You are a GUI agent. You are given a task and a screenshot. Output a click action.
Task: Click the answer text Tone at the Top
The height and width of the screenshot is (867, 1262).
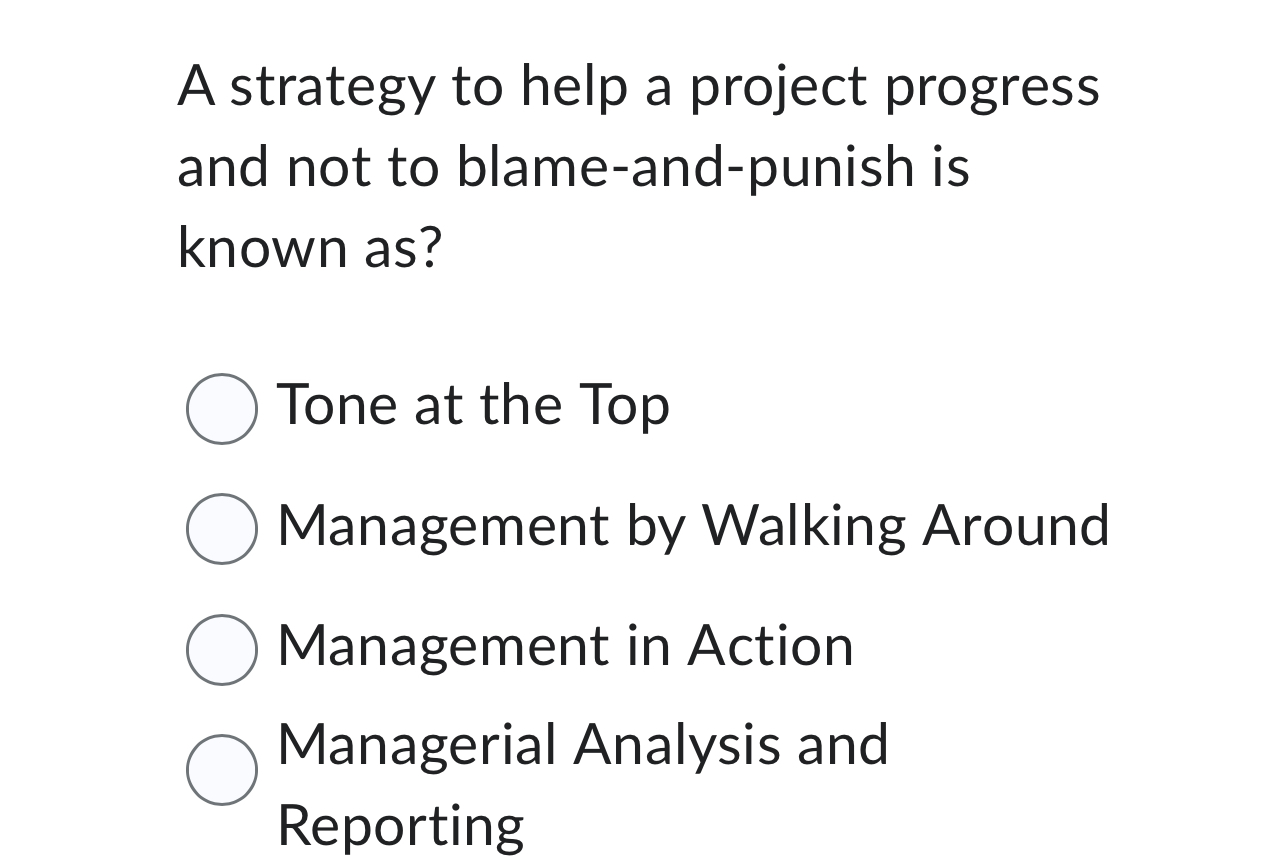tap(472, 406)
